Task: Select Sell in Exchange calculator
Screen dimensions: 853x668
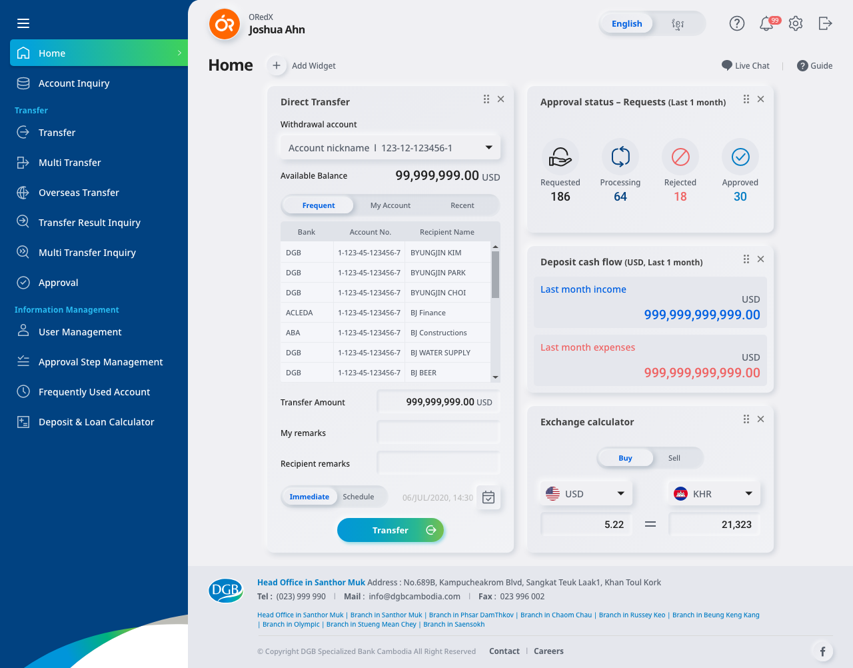Action: [674, 458]
